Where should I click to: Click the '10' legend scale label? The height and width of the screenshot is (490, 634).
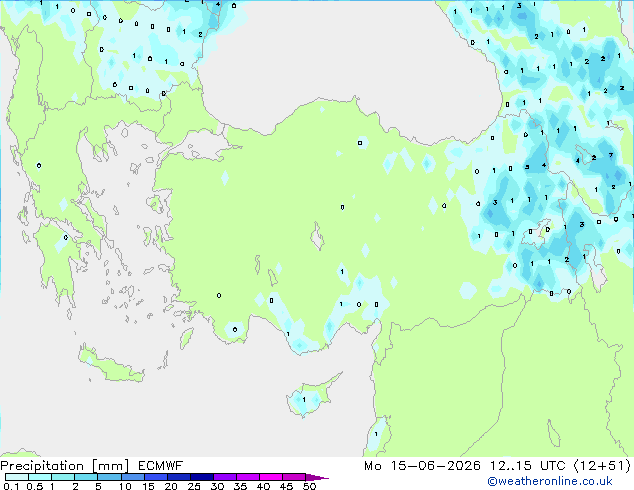tap(125, 486)
